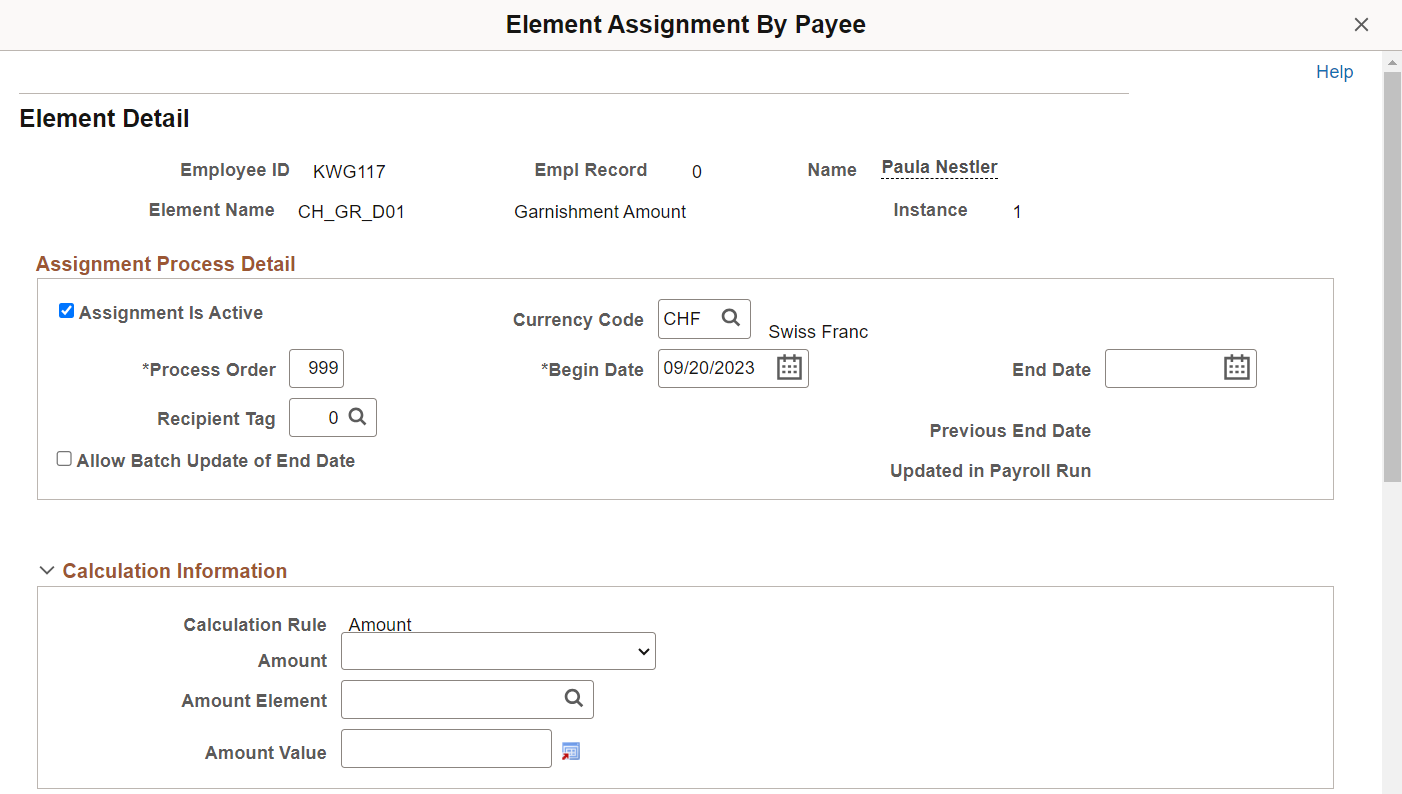Image resolution: width=1402 pixels, height=794 pixels.
Task: Open the Currency Code lookup magnifier
Action: tap(729, 318)
